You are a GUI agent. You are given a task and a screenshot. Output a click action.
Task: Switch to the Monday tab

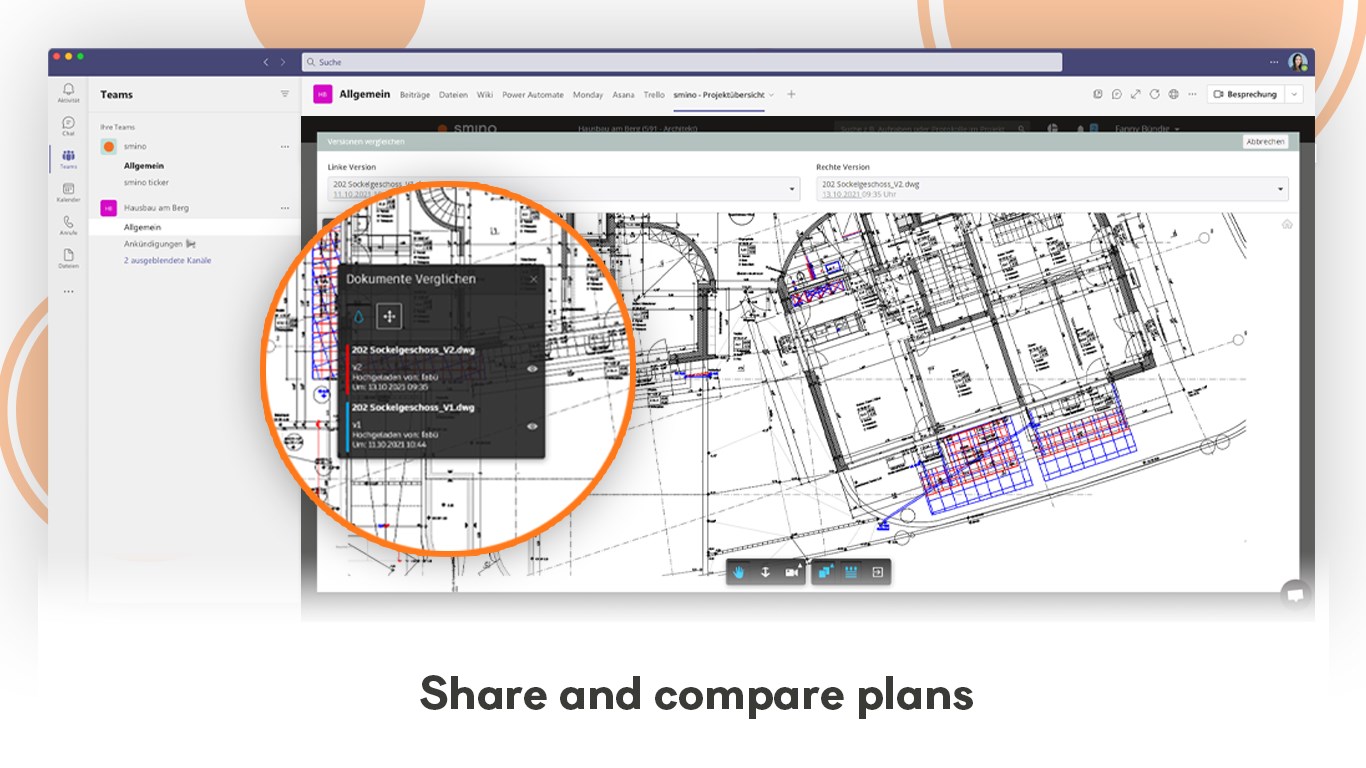[588, 95]
